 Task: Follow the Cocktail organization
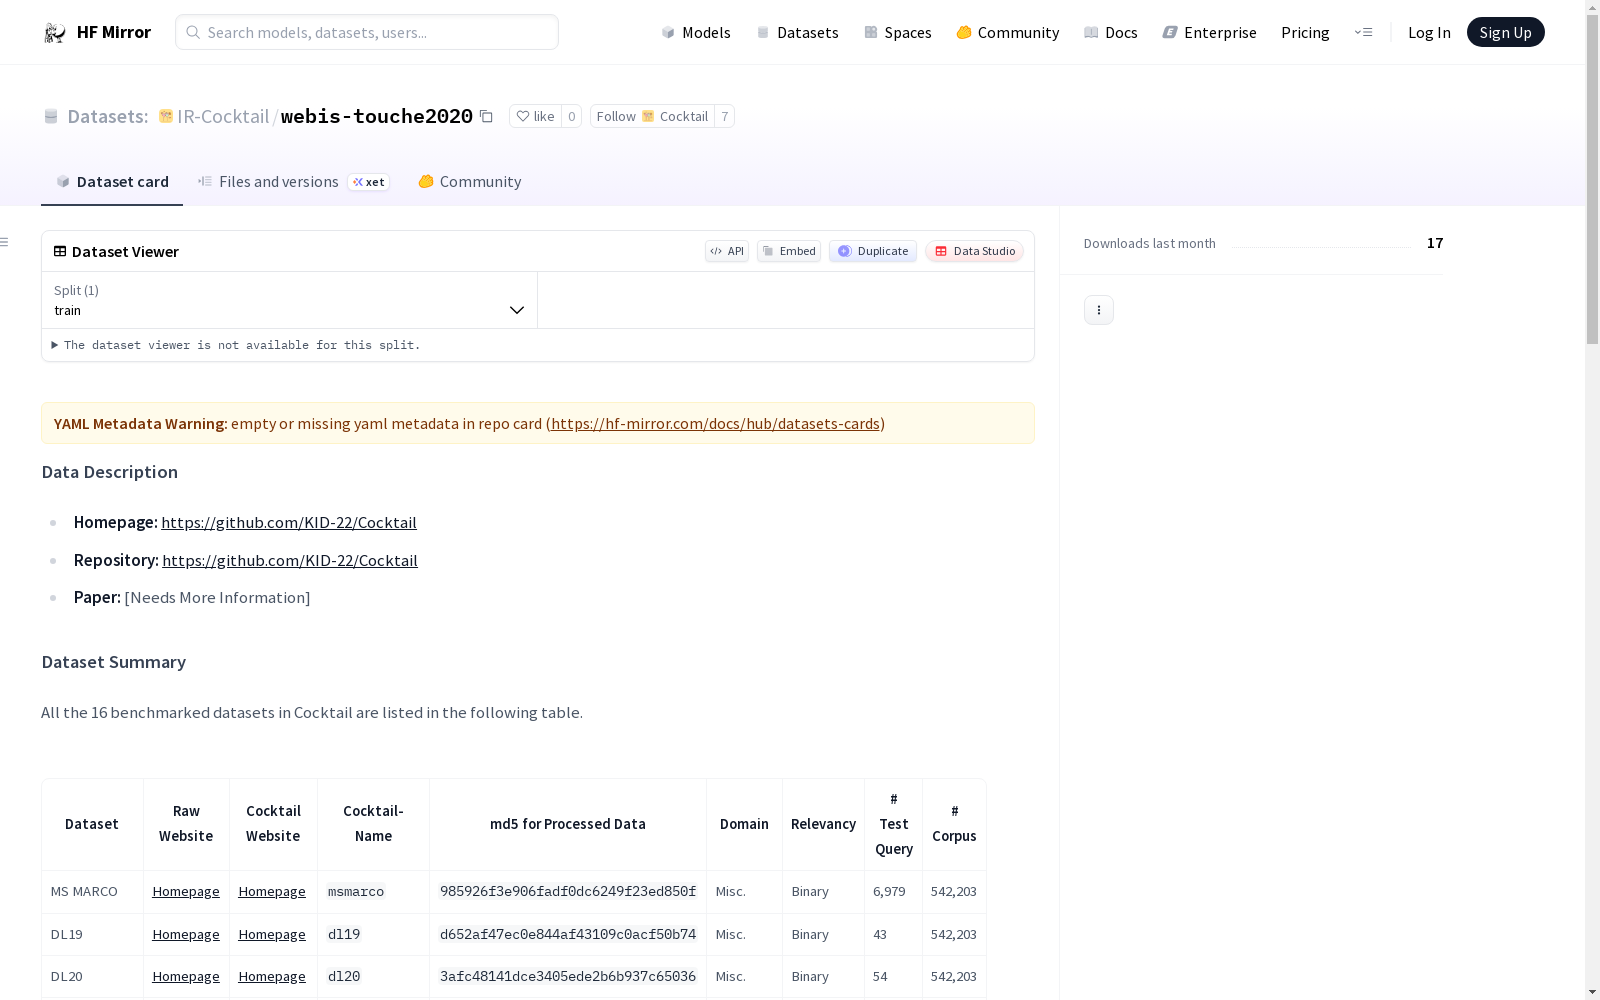[652, 116]
